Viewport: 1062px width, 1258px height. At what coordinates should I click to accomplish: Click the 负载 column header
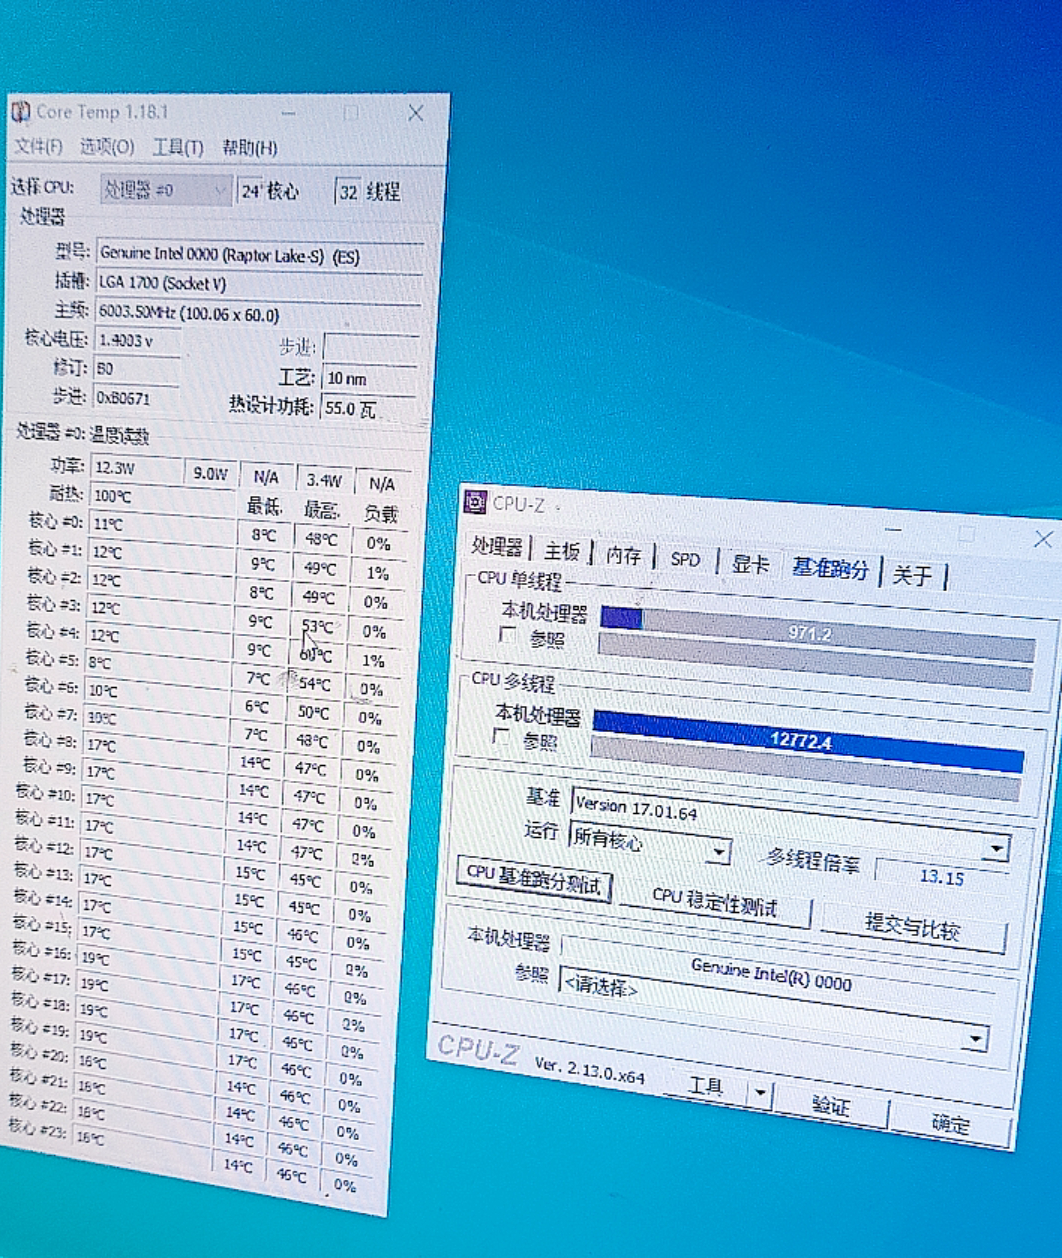click(380, 513)
